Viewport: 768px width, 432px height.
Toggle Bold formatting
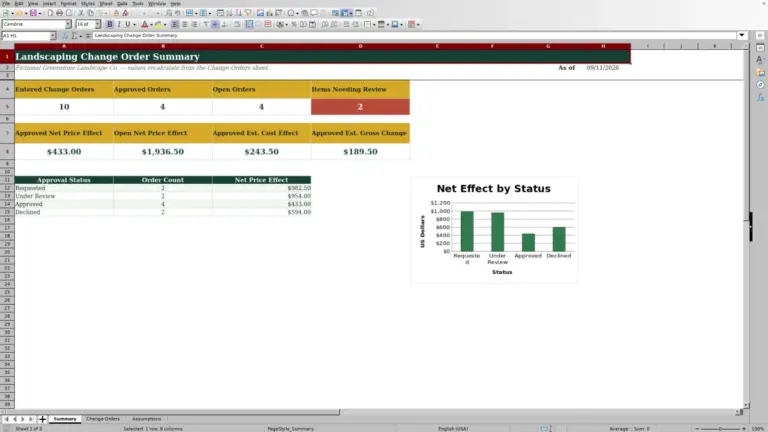pyautogui.click(x=110, y=24)
